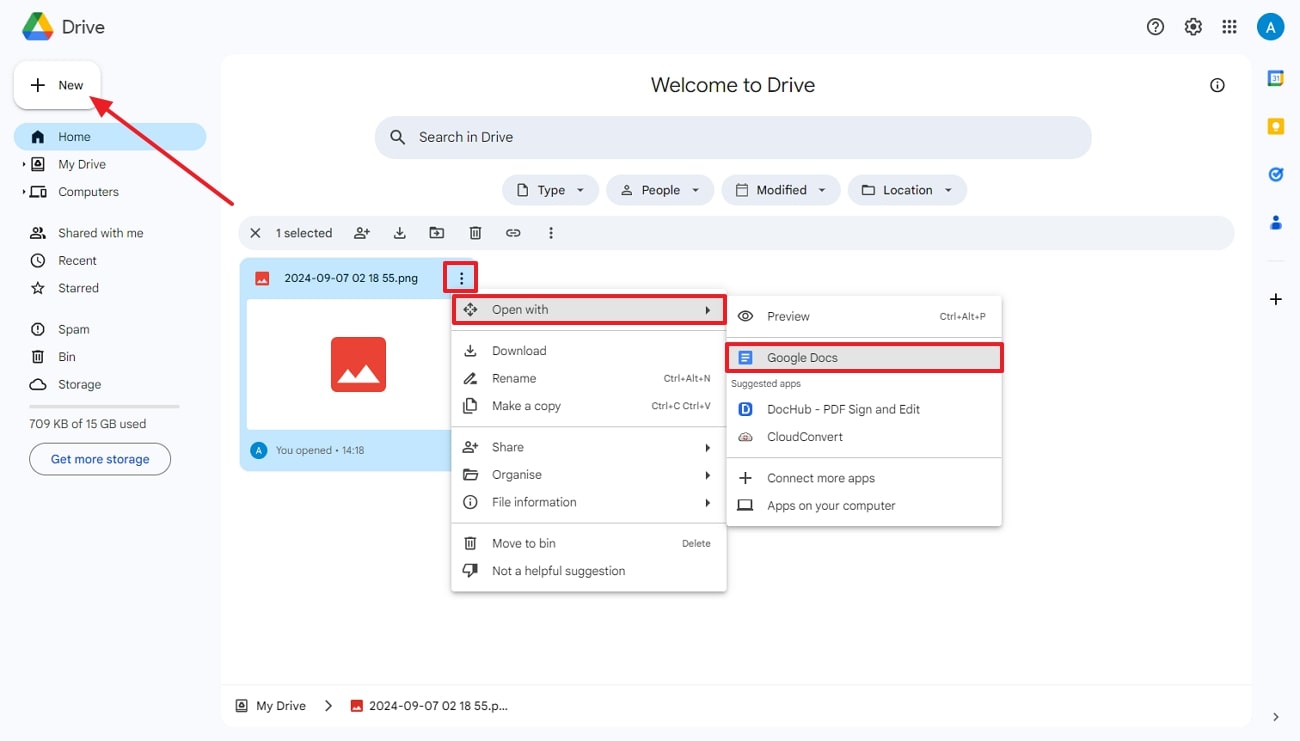The height and width of the screenshot is (741, 1300).
Task: Open the Modified filter dropdown
Action: click(x=781, y=190)
